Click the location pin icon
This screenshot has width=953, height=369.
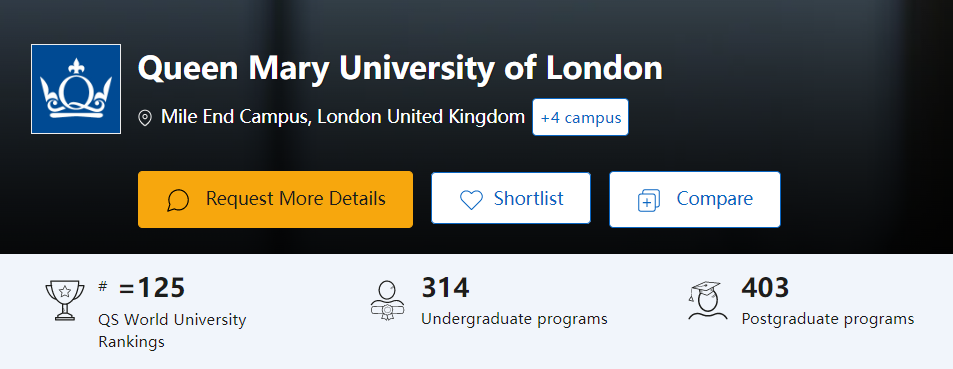tap(145, 117)
